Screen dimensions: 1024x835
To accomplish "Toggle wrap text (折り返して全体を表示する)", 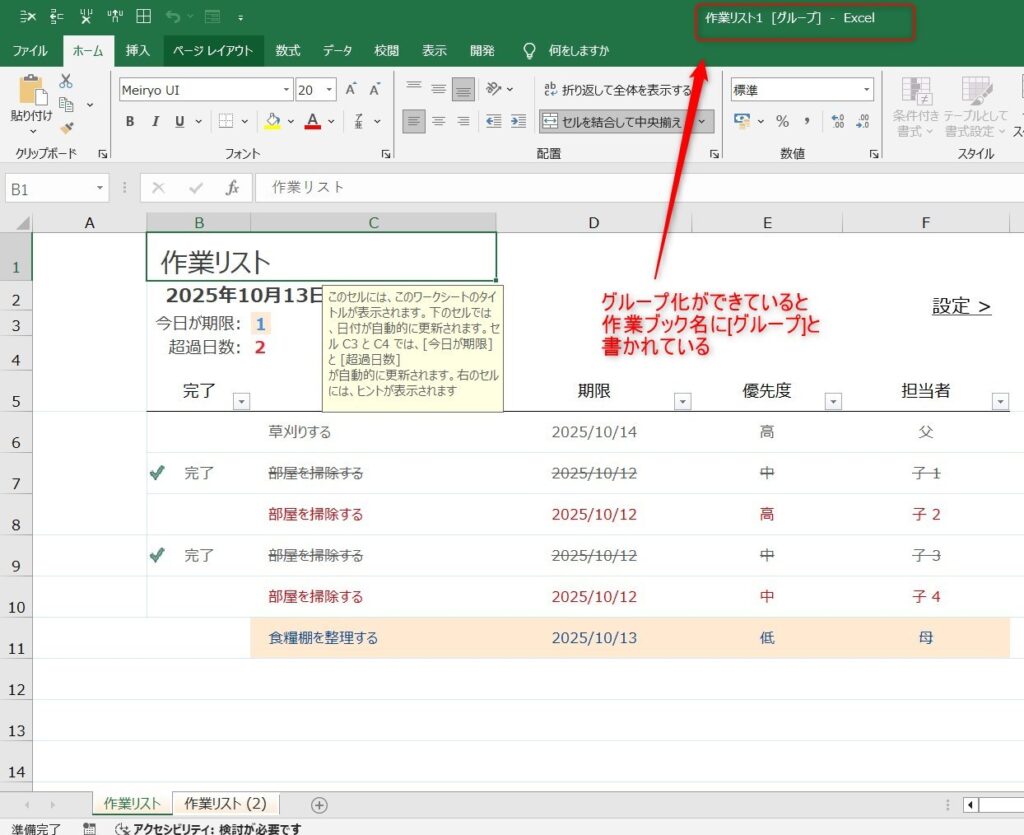I will click(x=616, y=90).
